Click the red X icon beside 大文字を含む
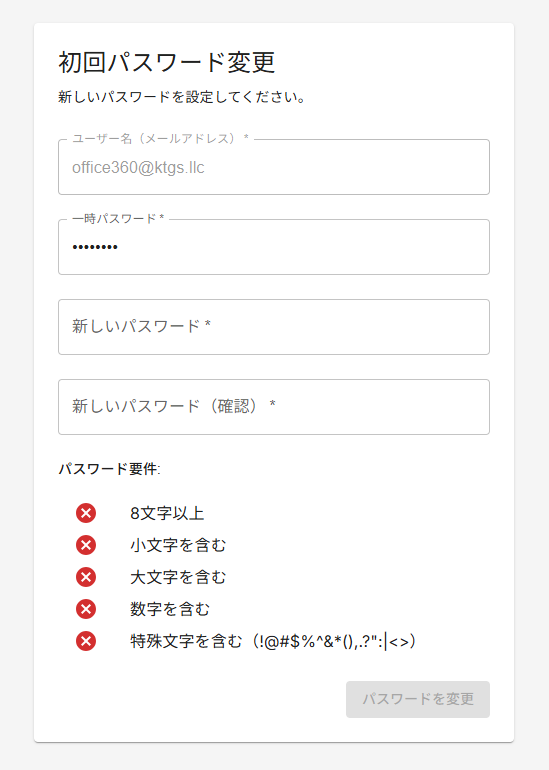Screen dimensions: 549x770 pos(86,577)
